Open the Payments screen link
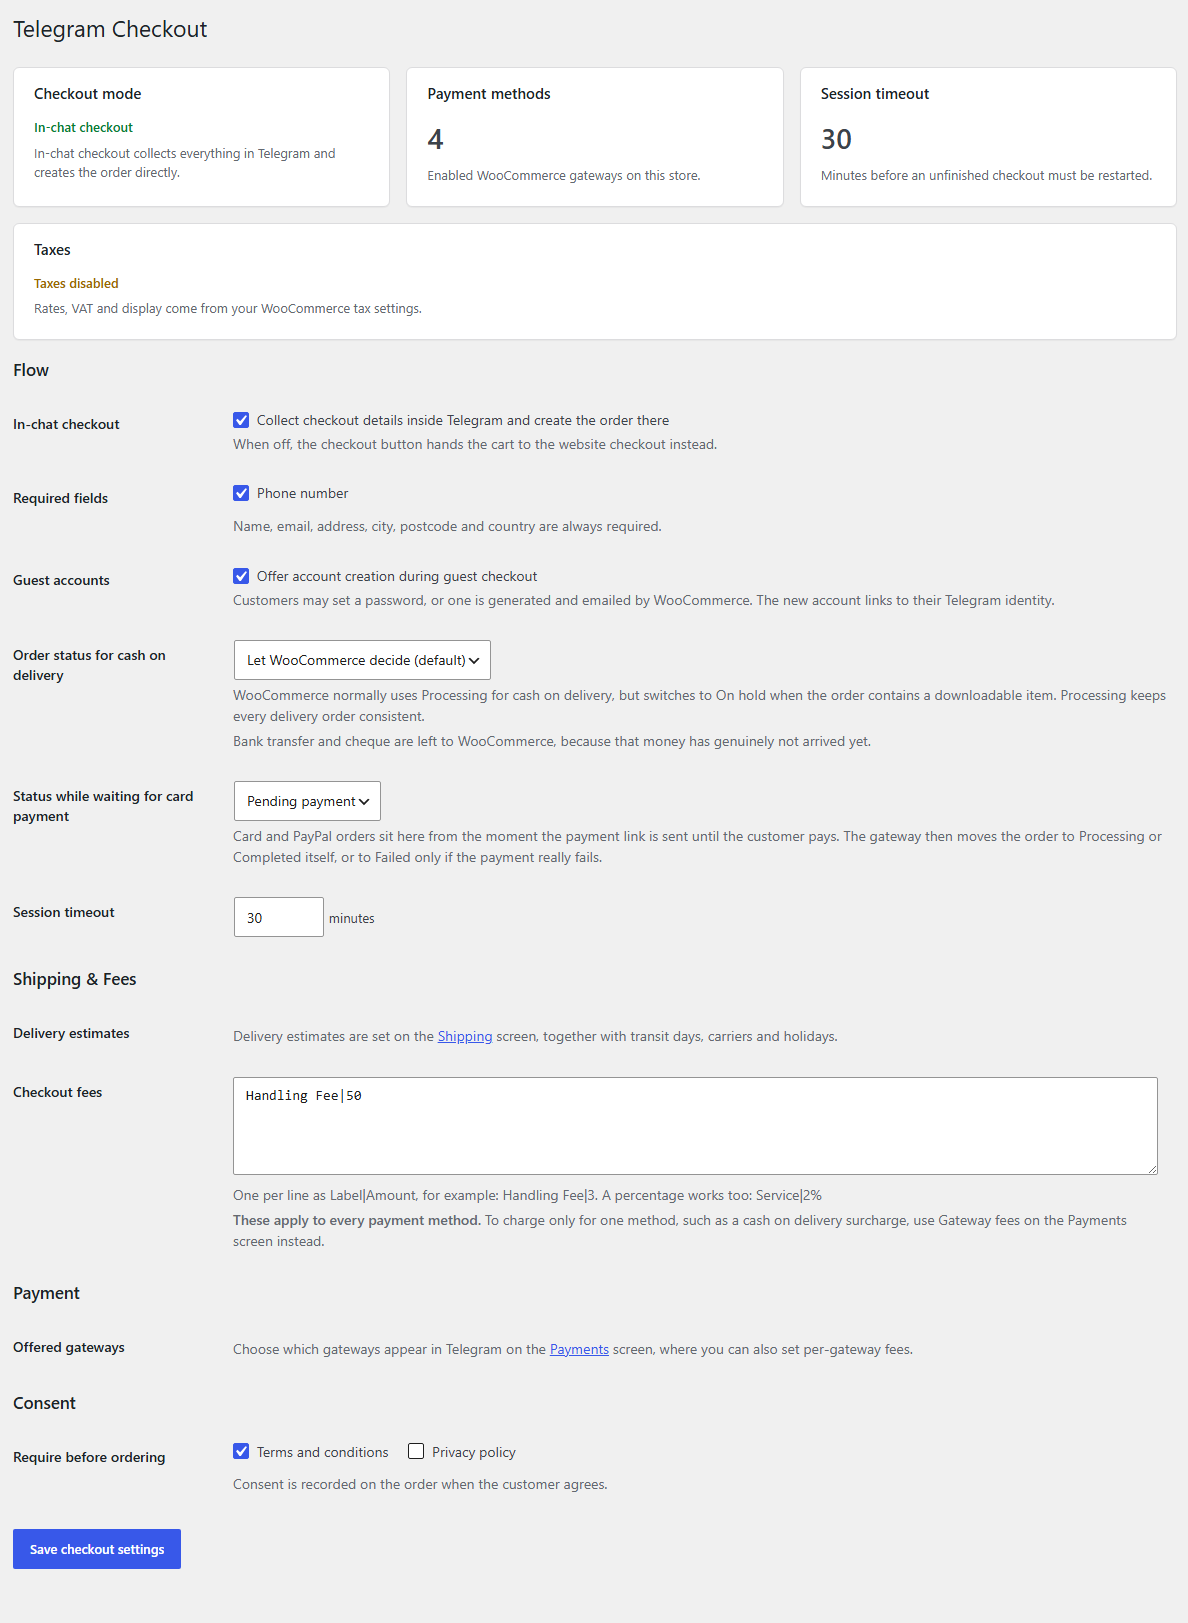Viewport: 1188px width, 1623px height. tap(579, 1349)
